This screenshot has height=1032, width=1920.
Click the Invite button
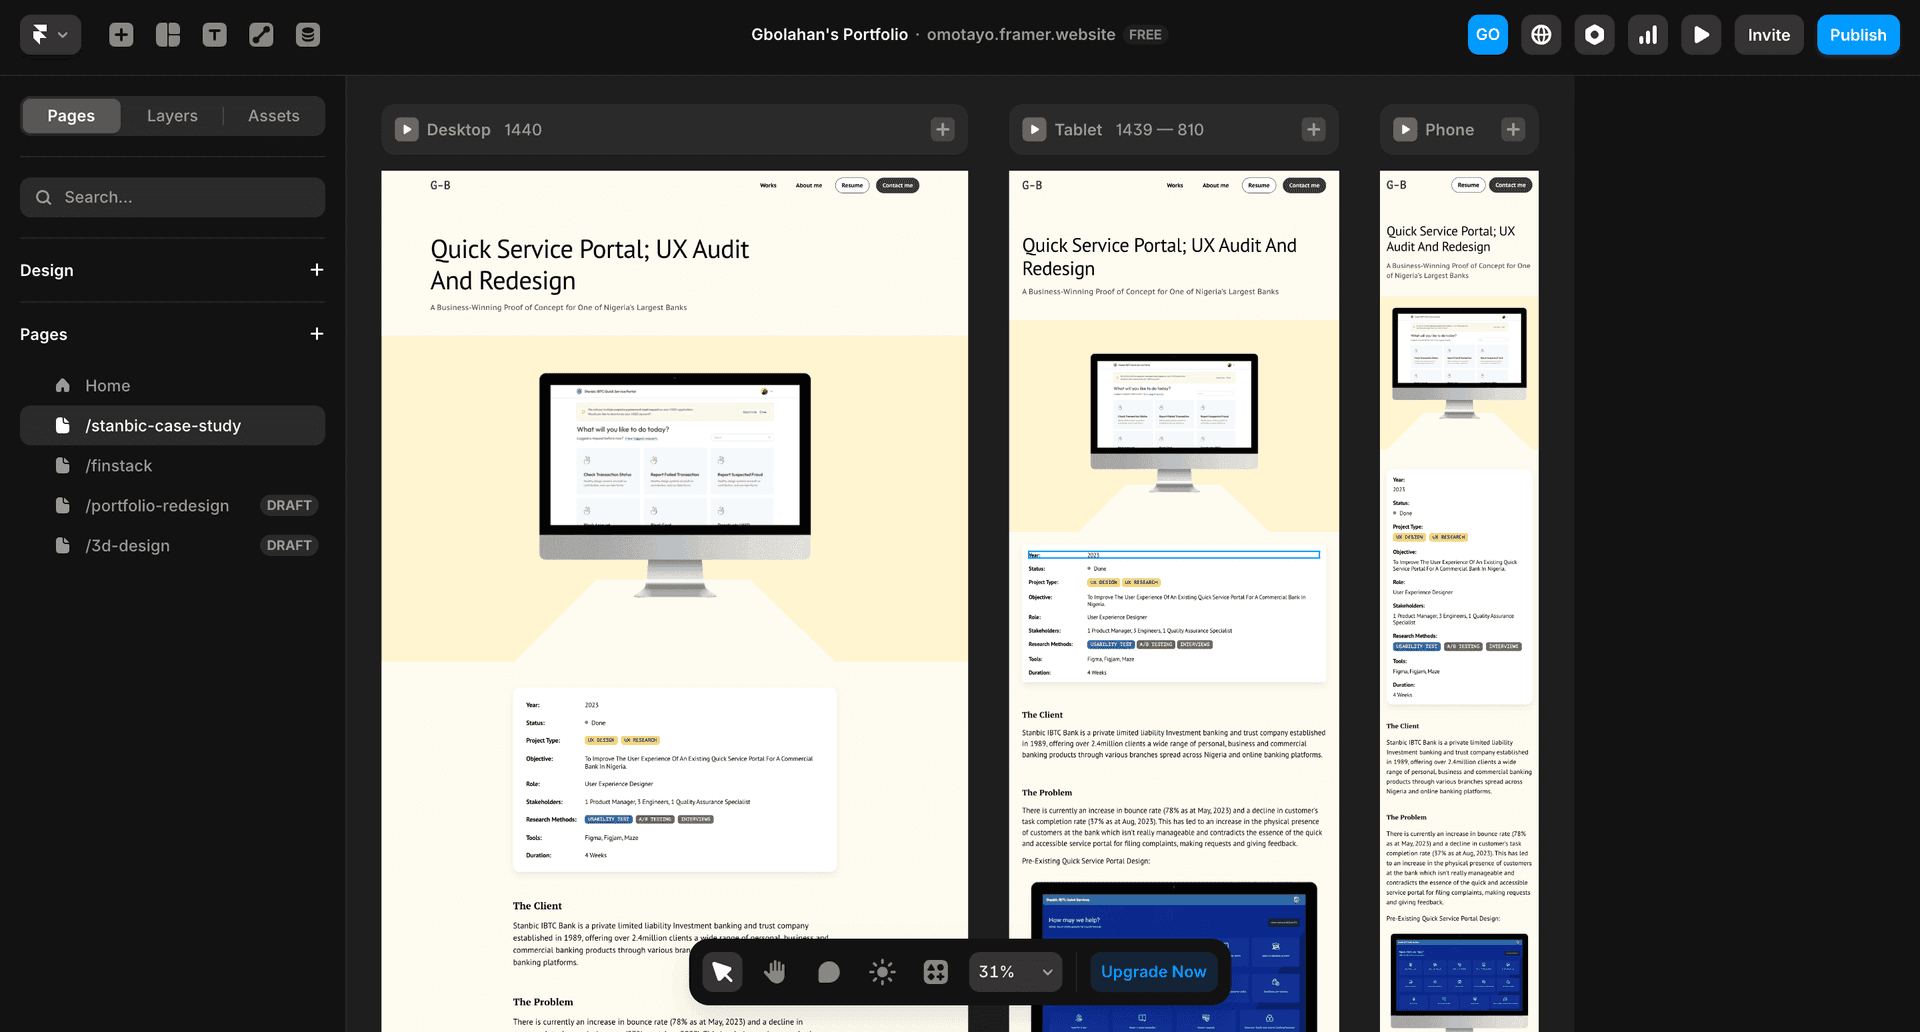[1769, 35]
